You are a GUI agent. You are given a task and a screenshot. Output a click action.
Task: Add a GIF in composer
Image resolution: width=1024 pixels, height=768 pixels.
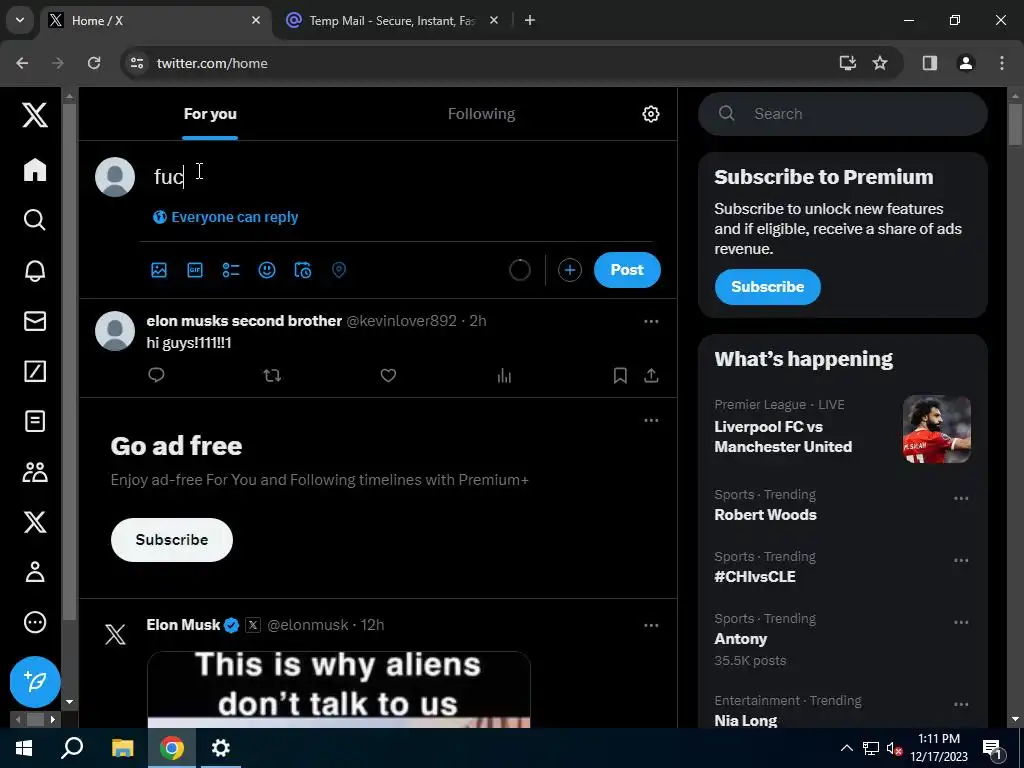(195, 270)
